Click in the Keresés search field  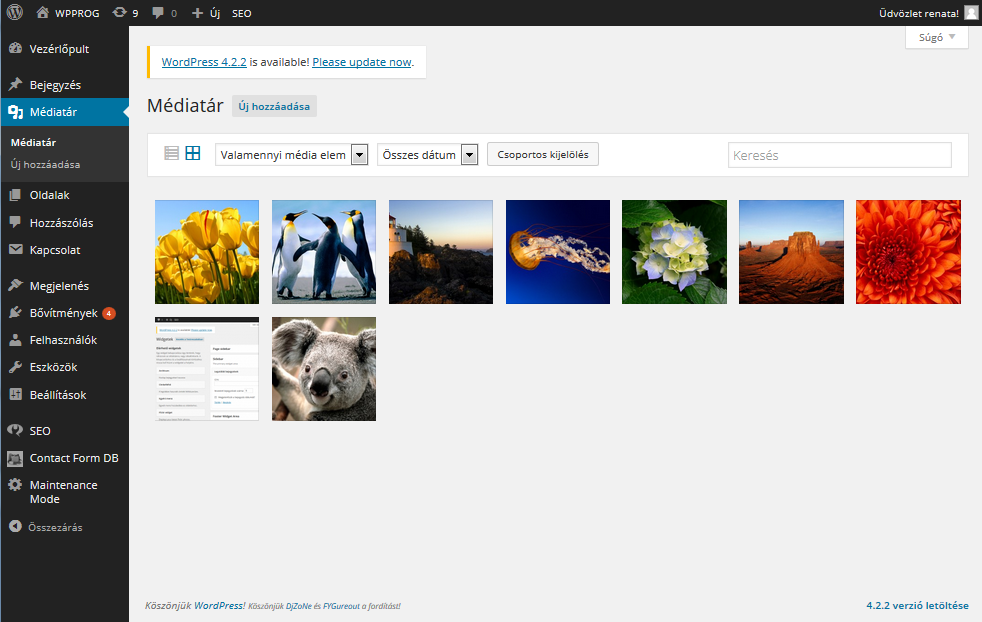pos(839,155)
